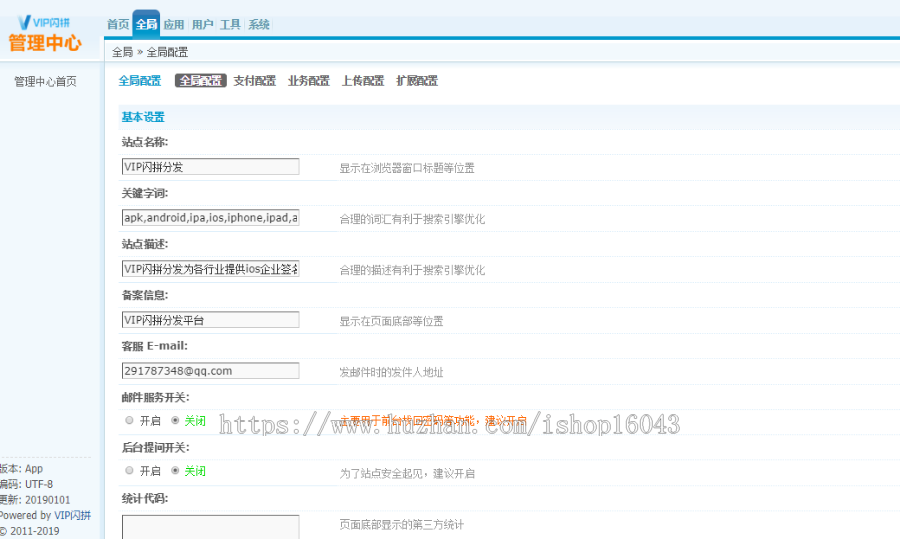Enable the 邮件服务开关 开启 radio button

[130, 421]
